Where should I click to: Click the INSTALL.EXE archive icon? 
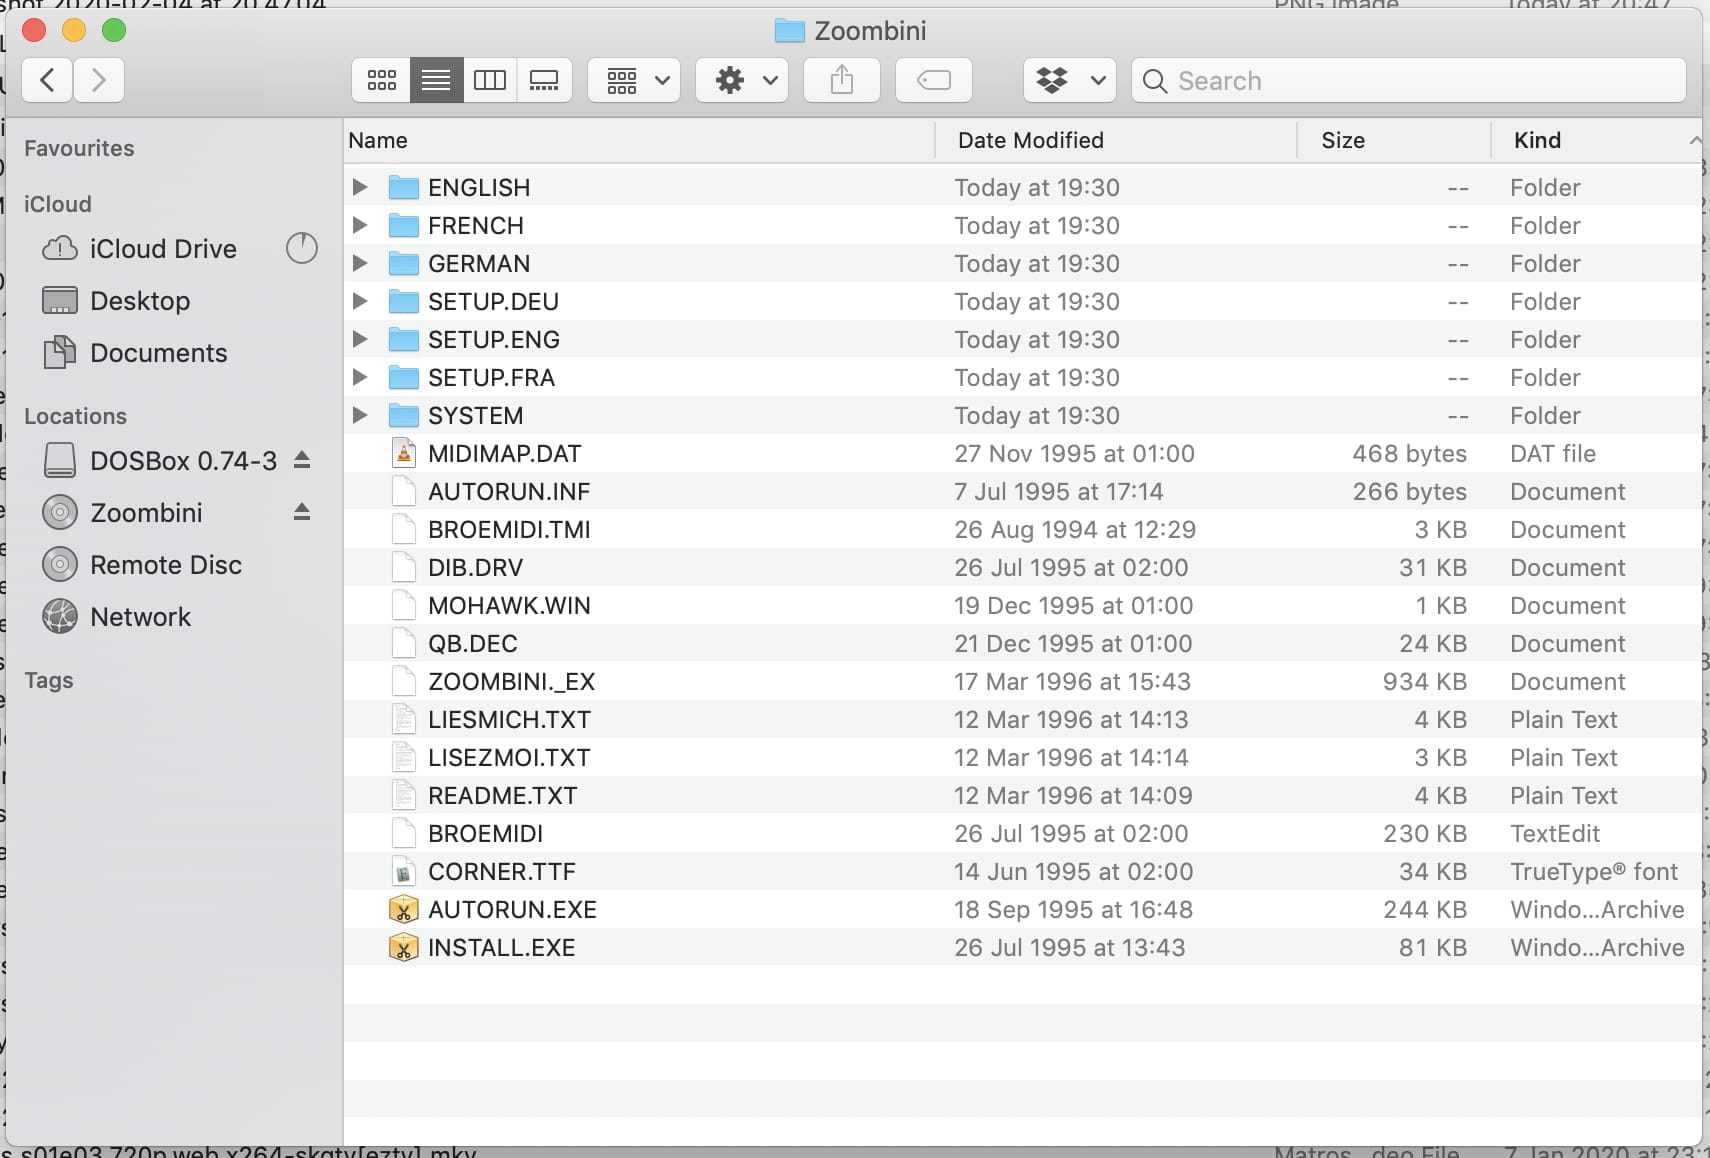pos(403,947)
